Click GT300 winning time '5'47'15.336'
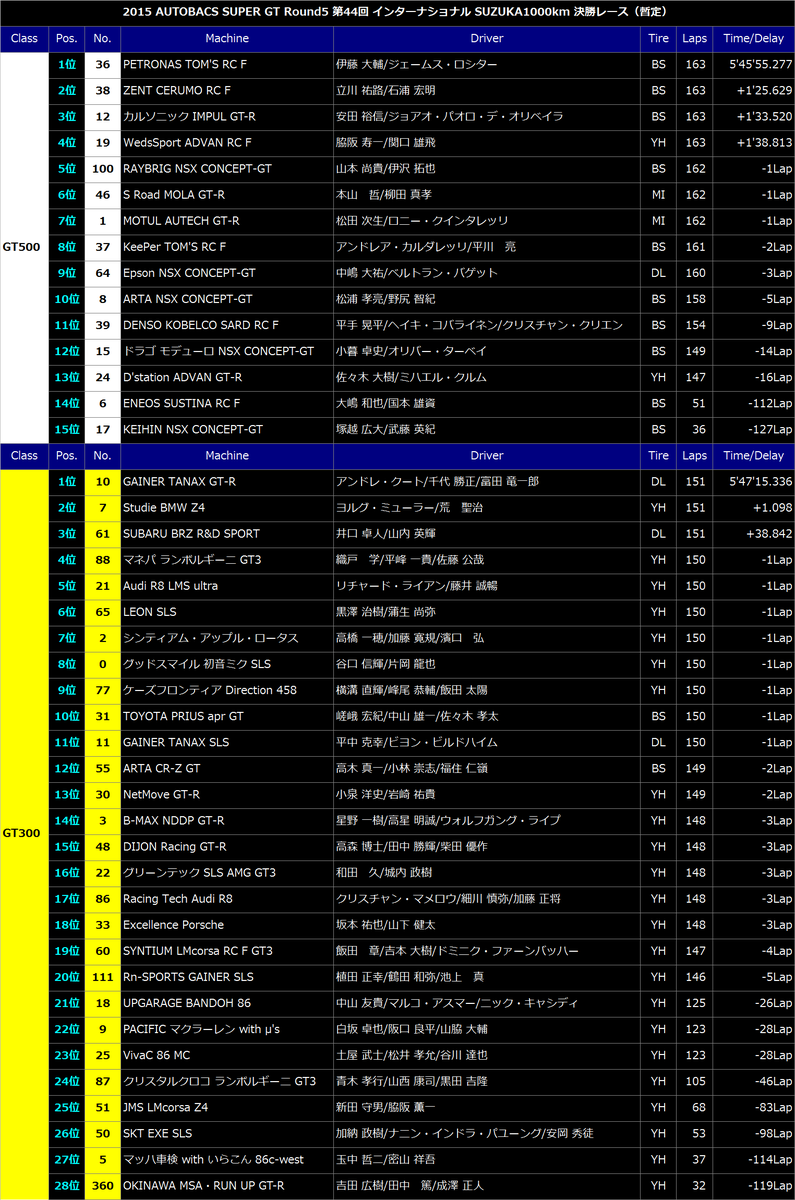Screen dimensions: 795x1200 click(758, 481)
